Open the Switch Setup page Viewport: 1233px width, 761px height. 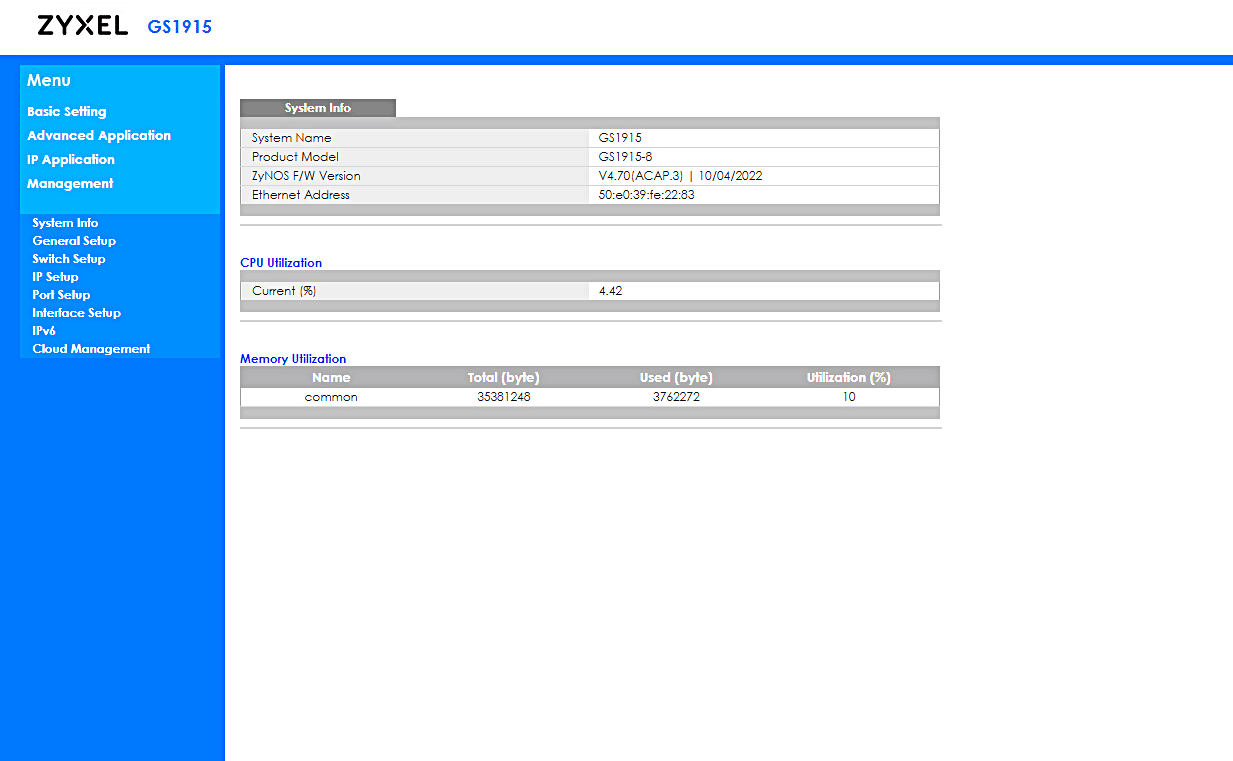pos(69,259)
